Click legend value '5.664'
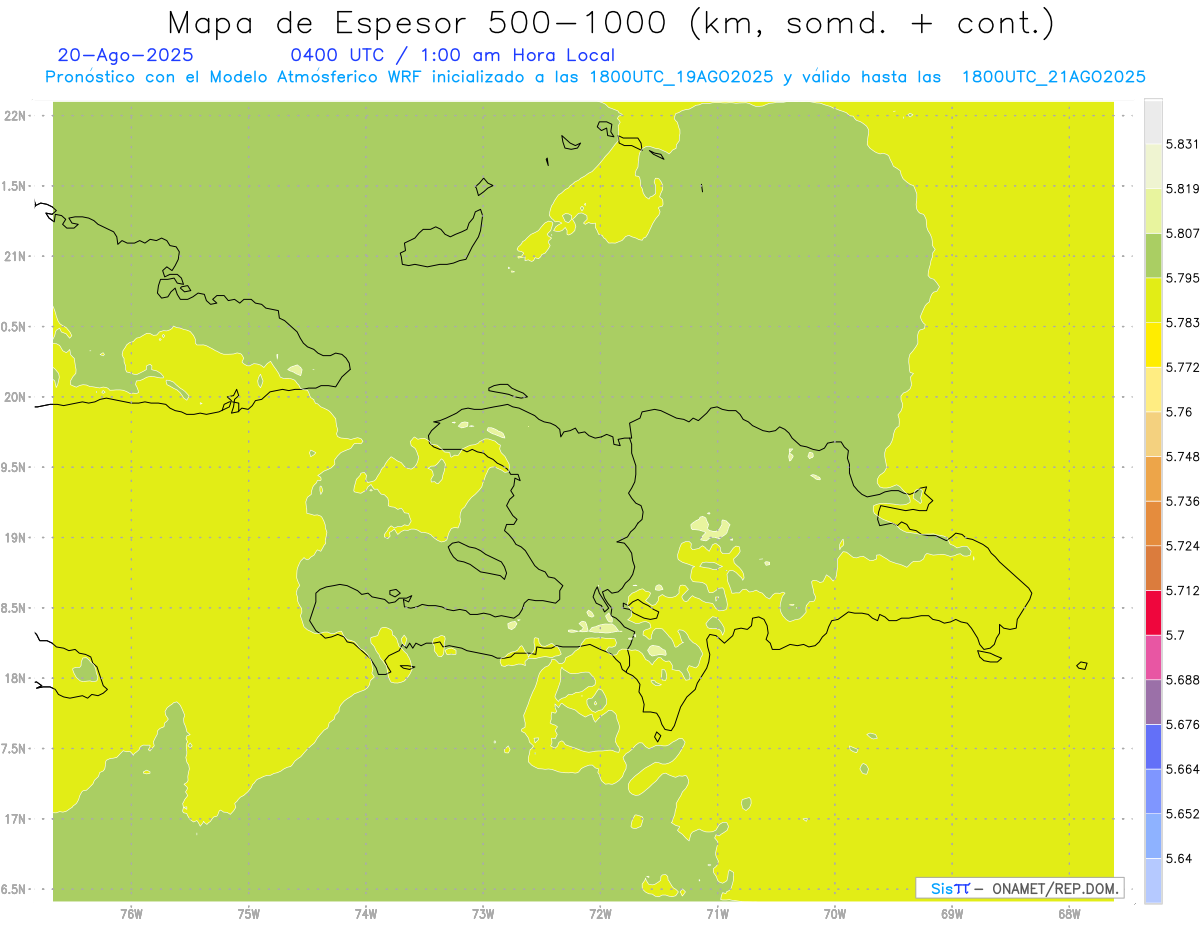The width and height of the screenshot is (1200, 927). (x=1182, y=769)
